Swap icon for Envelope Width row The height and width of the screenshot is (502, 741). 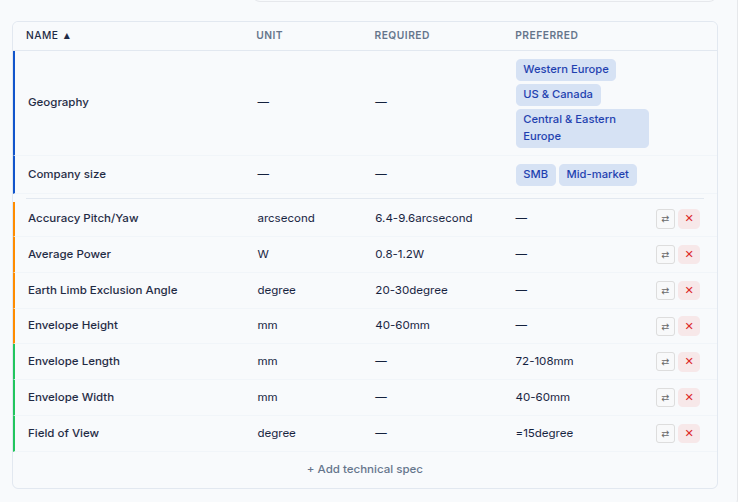click(665, 398)
